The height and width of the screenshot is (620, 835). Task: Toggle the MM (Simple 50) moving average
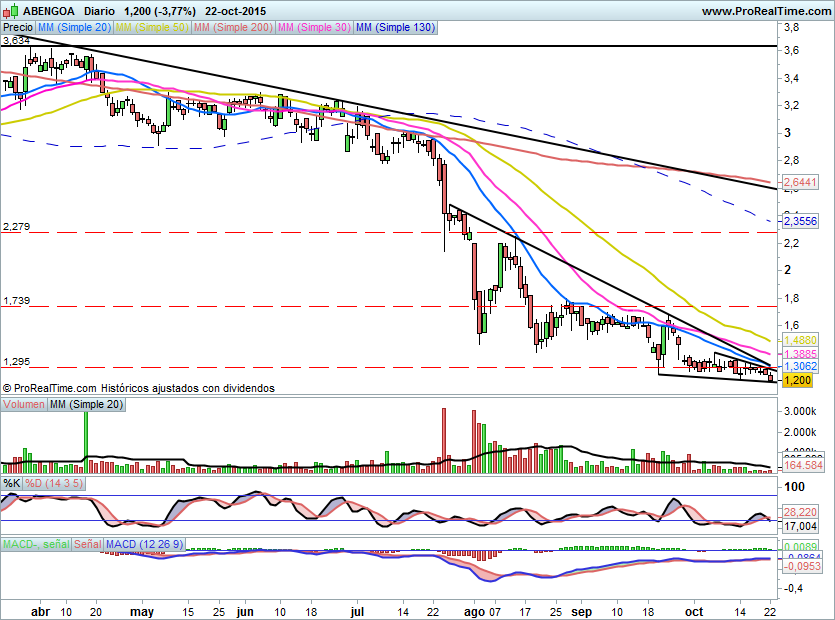[152, 28]
